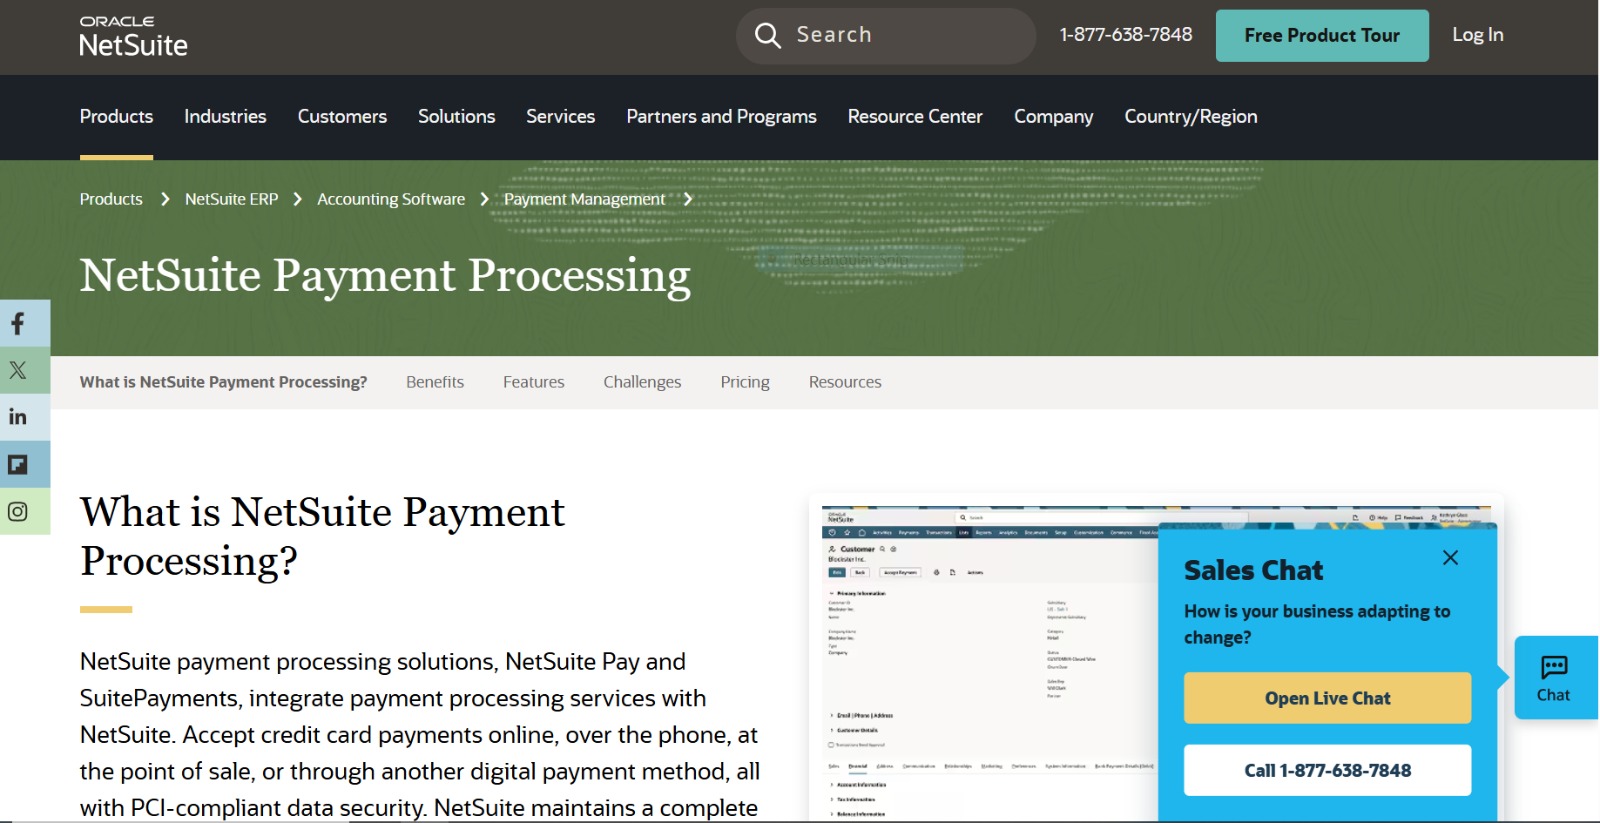Open the Products main menu
1600x823 pixels.
pyautogui.click(x=116, y=117)
